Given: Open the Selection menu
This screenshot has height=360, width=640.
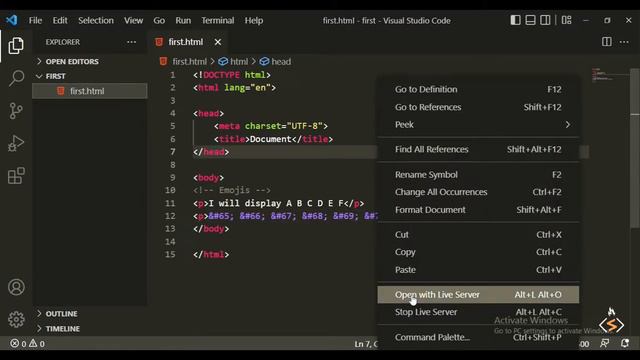Looking at the screenshot, I should click(96, 20).
